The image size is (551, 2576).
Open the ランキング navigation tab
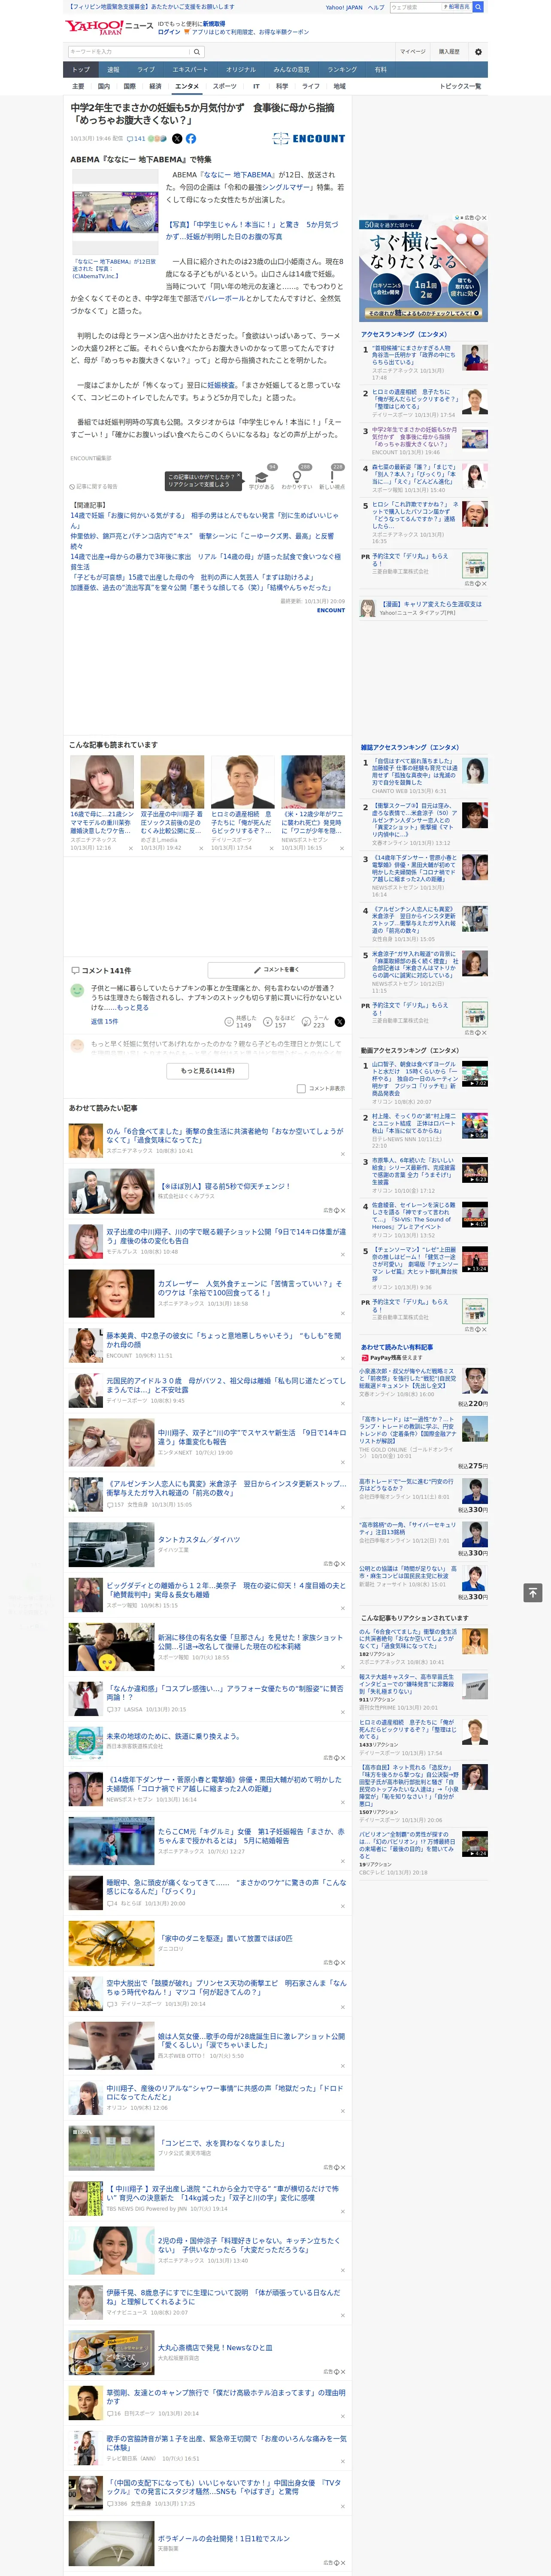point(342,70)
